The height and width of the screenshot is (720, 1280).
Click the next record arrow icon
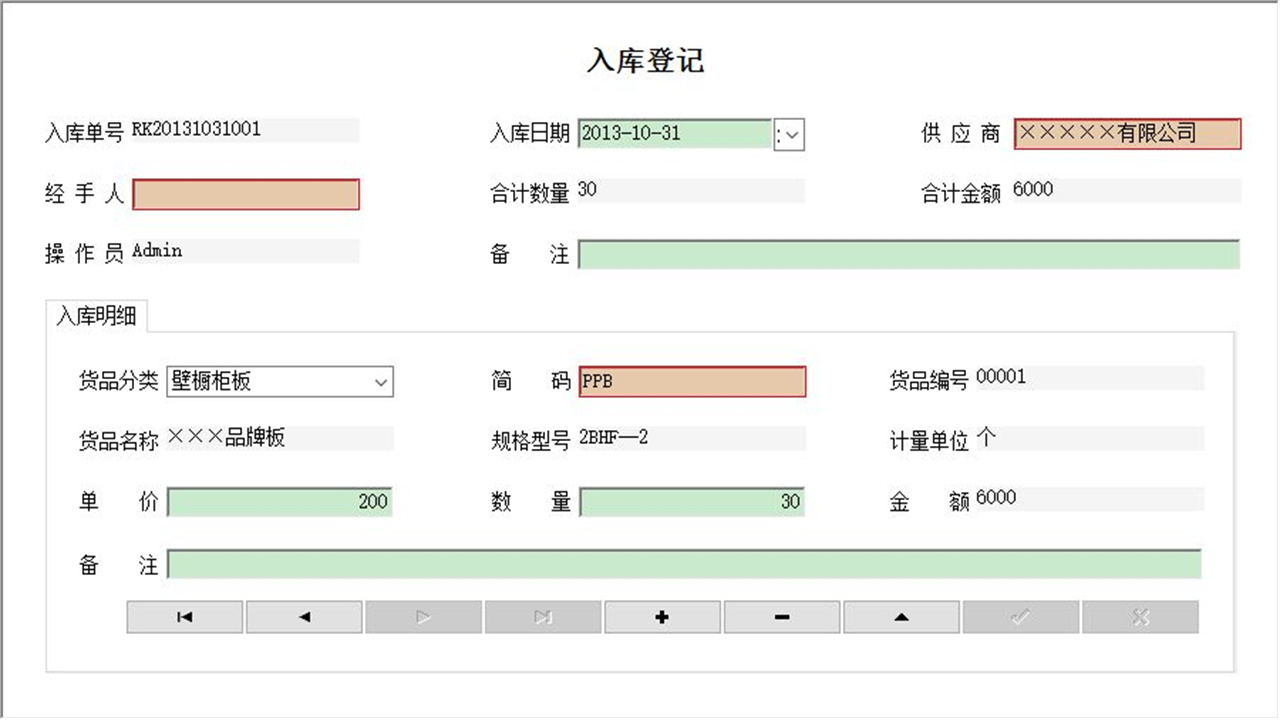pos(423,617)
